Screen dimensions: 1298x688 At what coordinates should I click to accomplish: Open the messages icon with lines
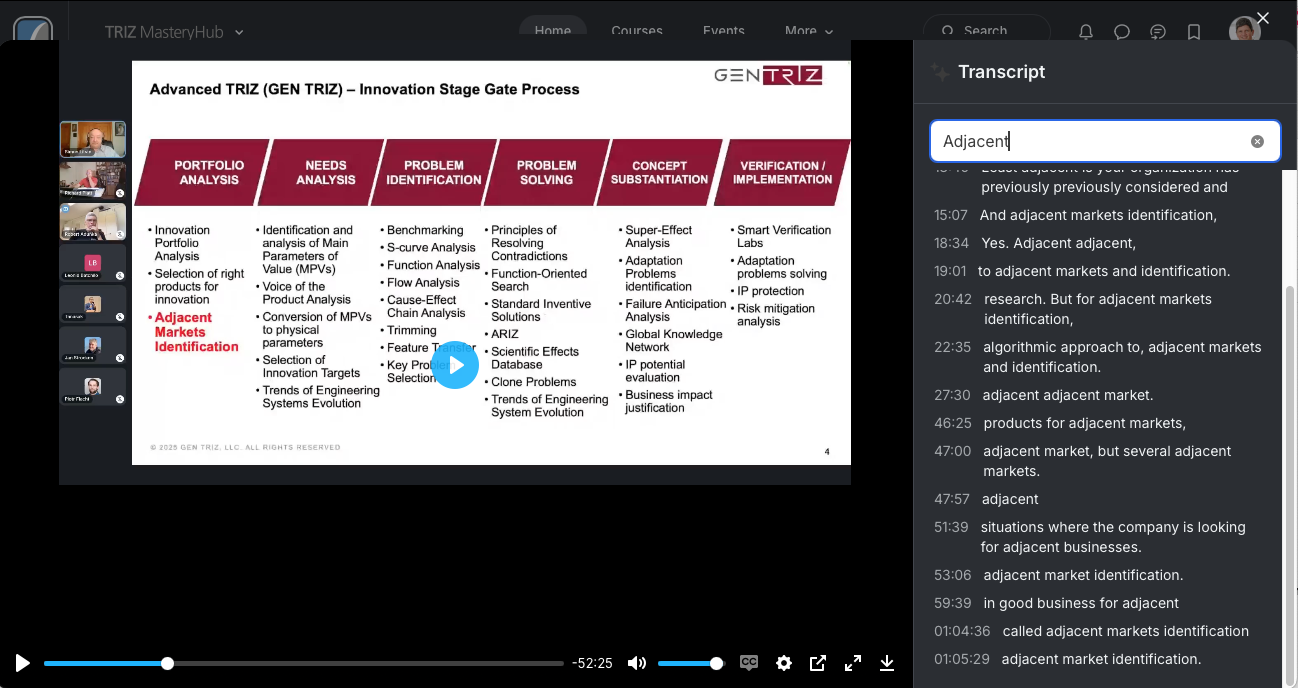[1158, 32]
